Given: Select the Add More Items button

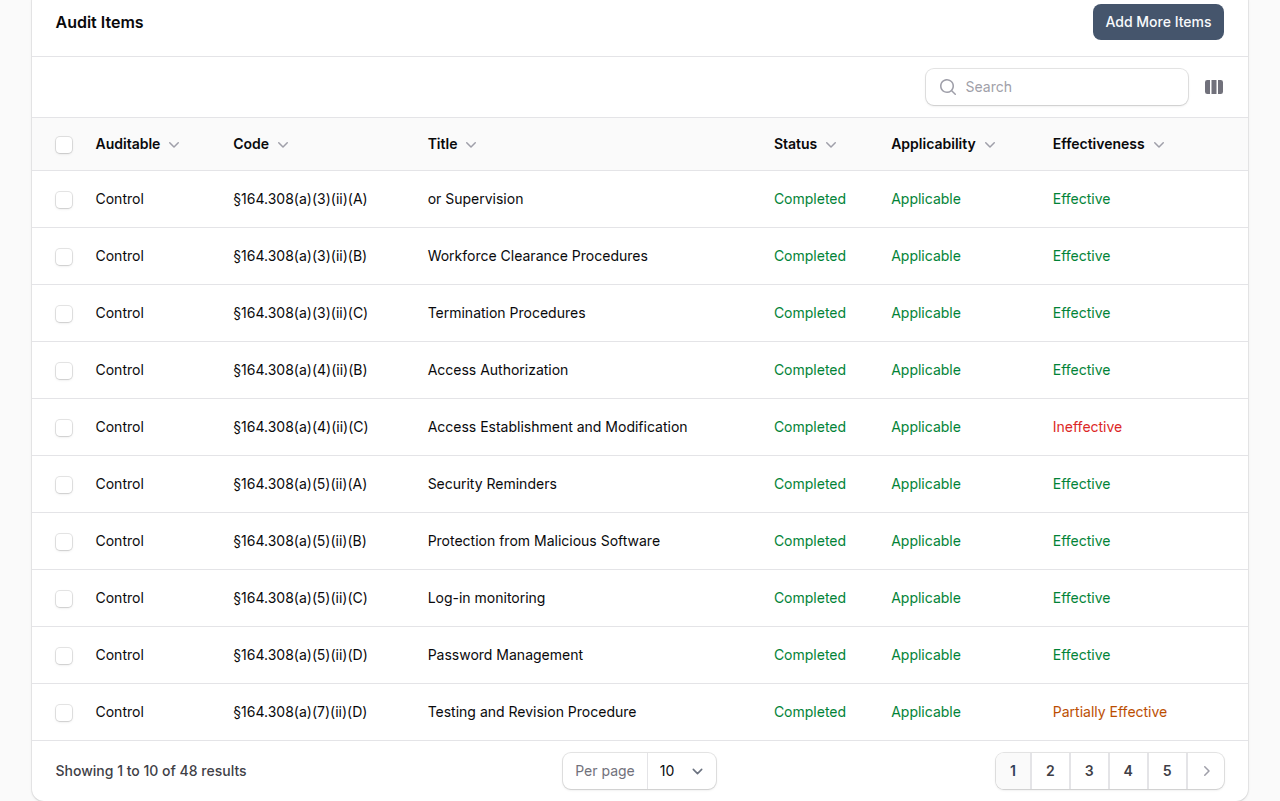Looking at the screenshot, I should (x=1158, y=21).
